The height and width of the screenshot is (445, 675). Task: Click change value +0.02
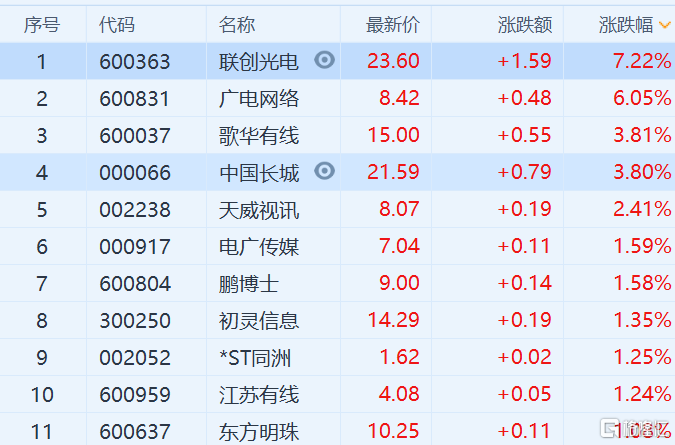point(525,357)
